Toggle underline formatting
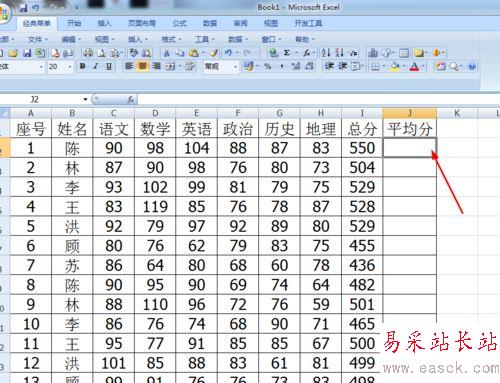The width and height of the screenshot is (500, 383). [x=109, y=66]
